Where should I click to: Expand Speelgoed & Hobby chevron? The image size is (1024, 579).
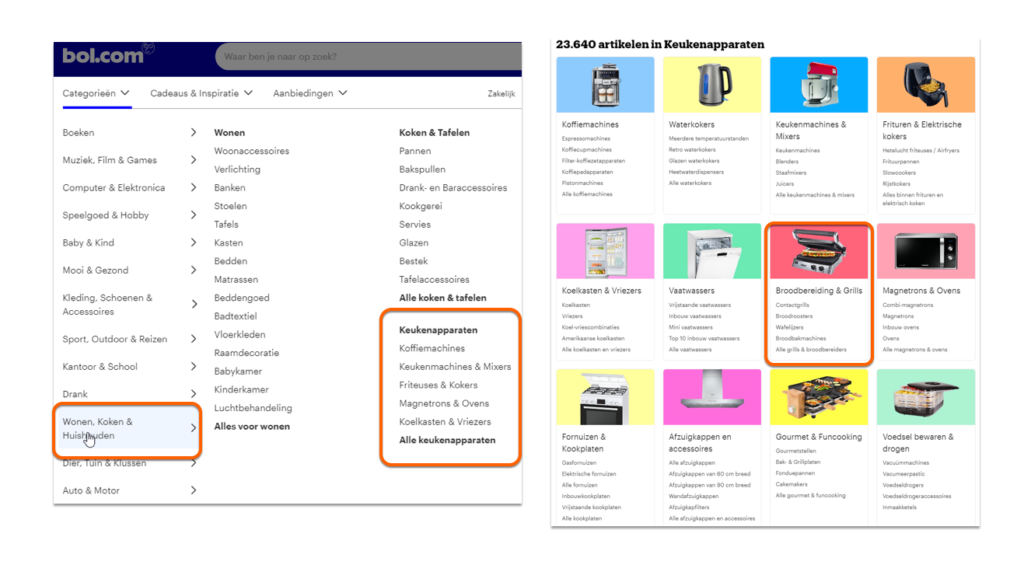pyautogui.click(x=193, y=215)
